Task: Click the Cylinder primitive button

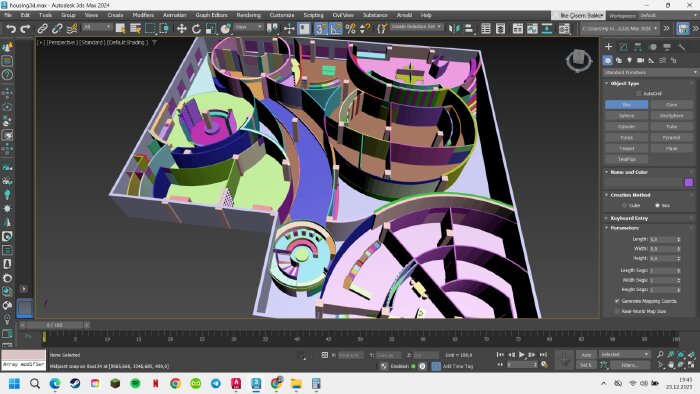Action: coord(626,127)
